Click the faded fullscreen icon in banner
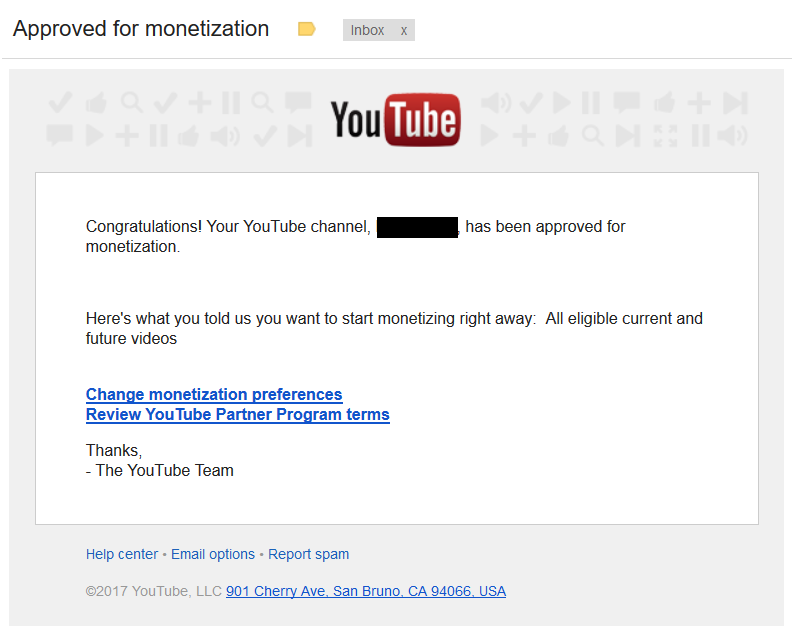792x633 pixels. [665, 136]
